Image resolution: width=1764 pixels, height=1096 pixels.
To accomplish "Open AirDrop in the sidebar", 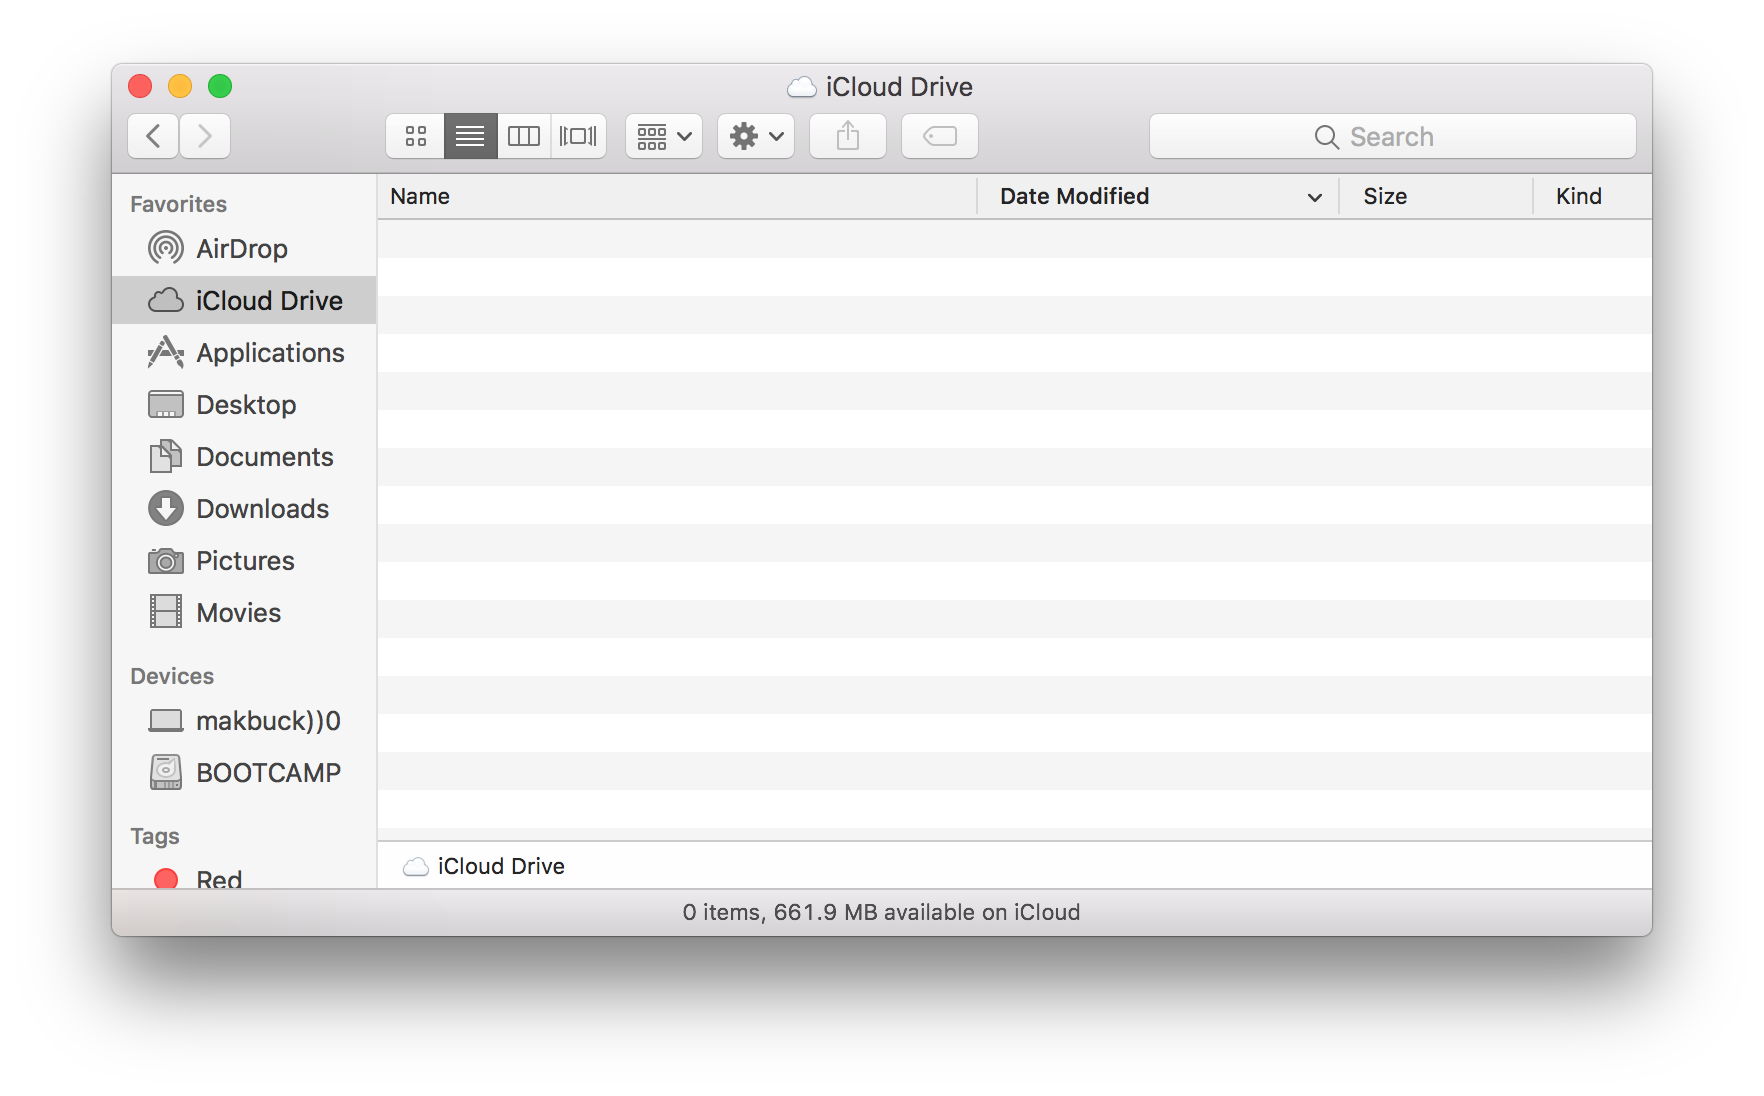I will tap(244, 249).
